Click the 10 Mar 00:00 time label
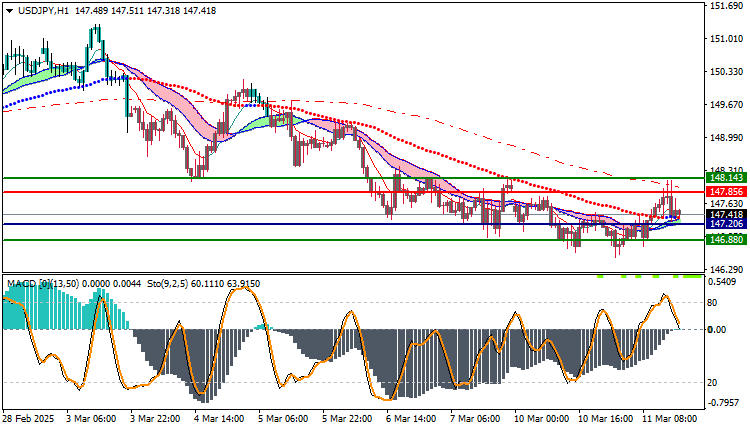The height and width of the screenshot is (430, 750). click(541, 419)
